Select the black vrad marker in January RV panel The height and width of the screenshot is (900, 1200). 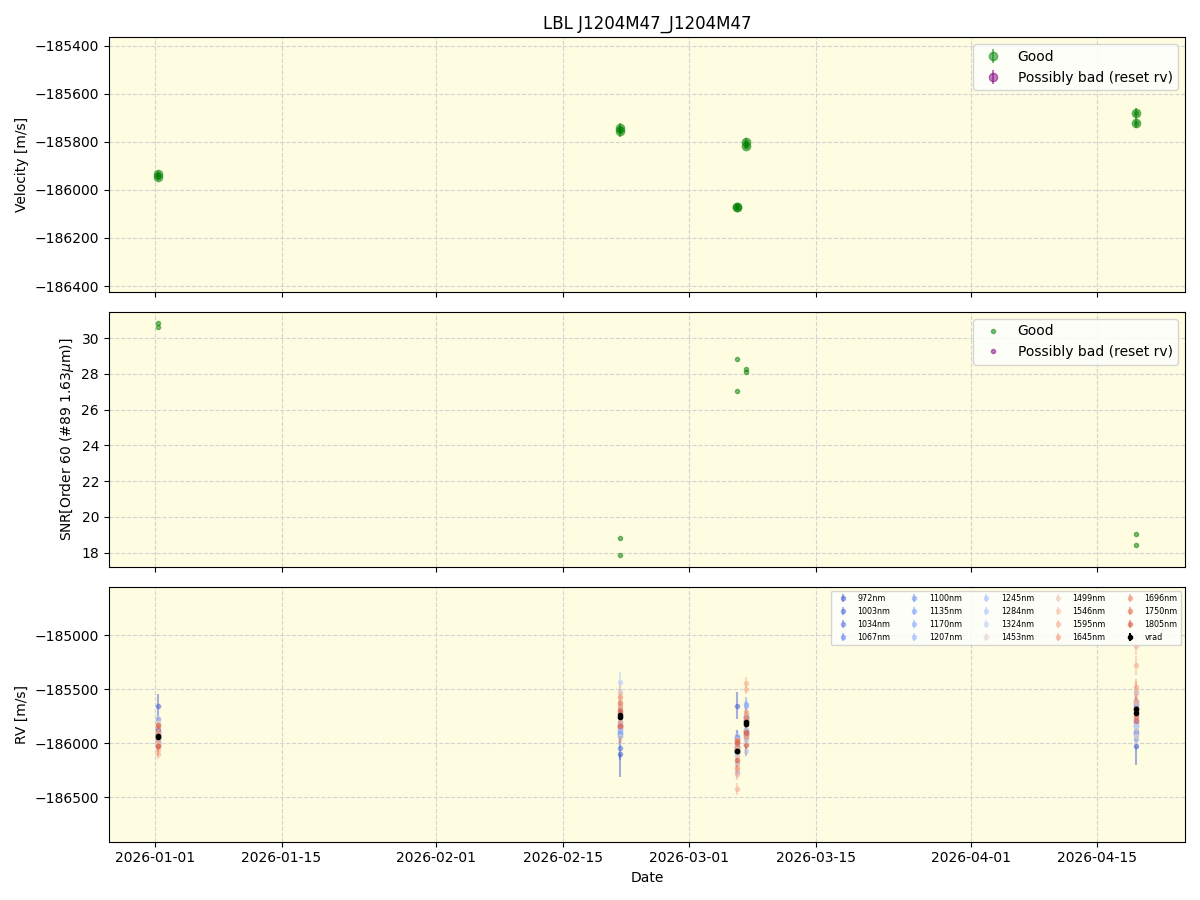(x=158, y=737)
